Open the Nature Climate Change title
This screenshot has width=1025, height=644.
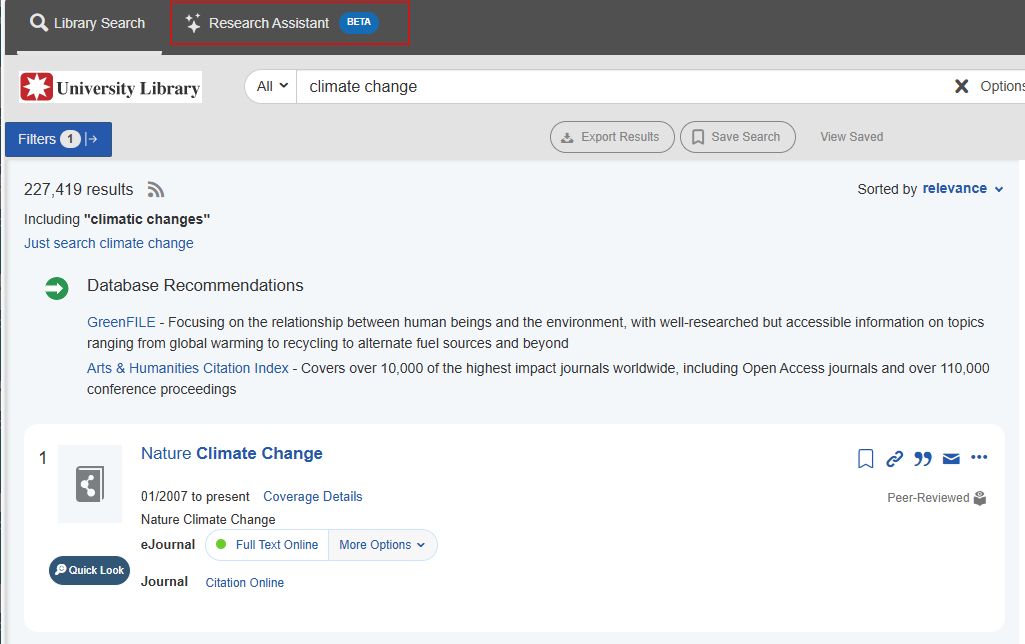click(x=231, y=453)
